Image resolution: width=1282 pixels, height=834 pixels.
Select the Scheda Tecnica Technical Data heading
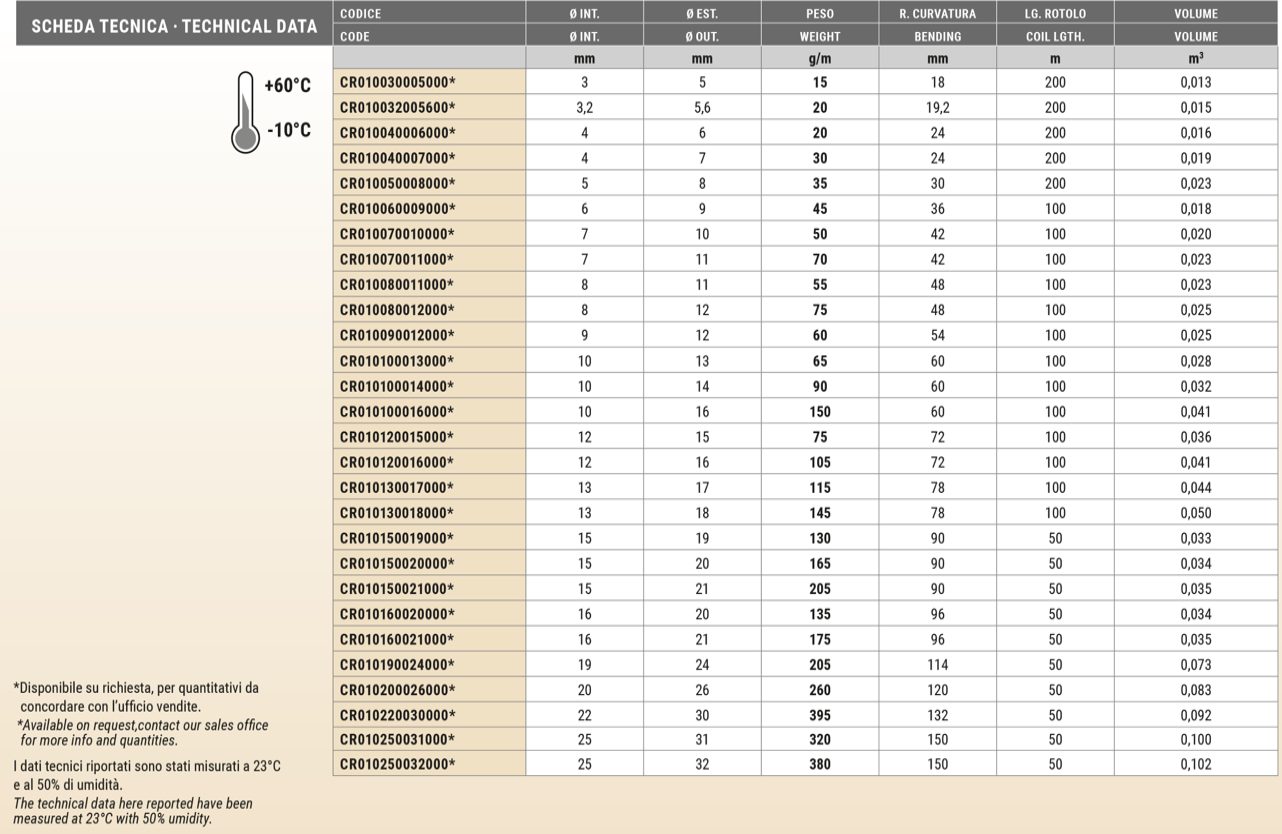click(x=174, y=27)
